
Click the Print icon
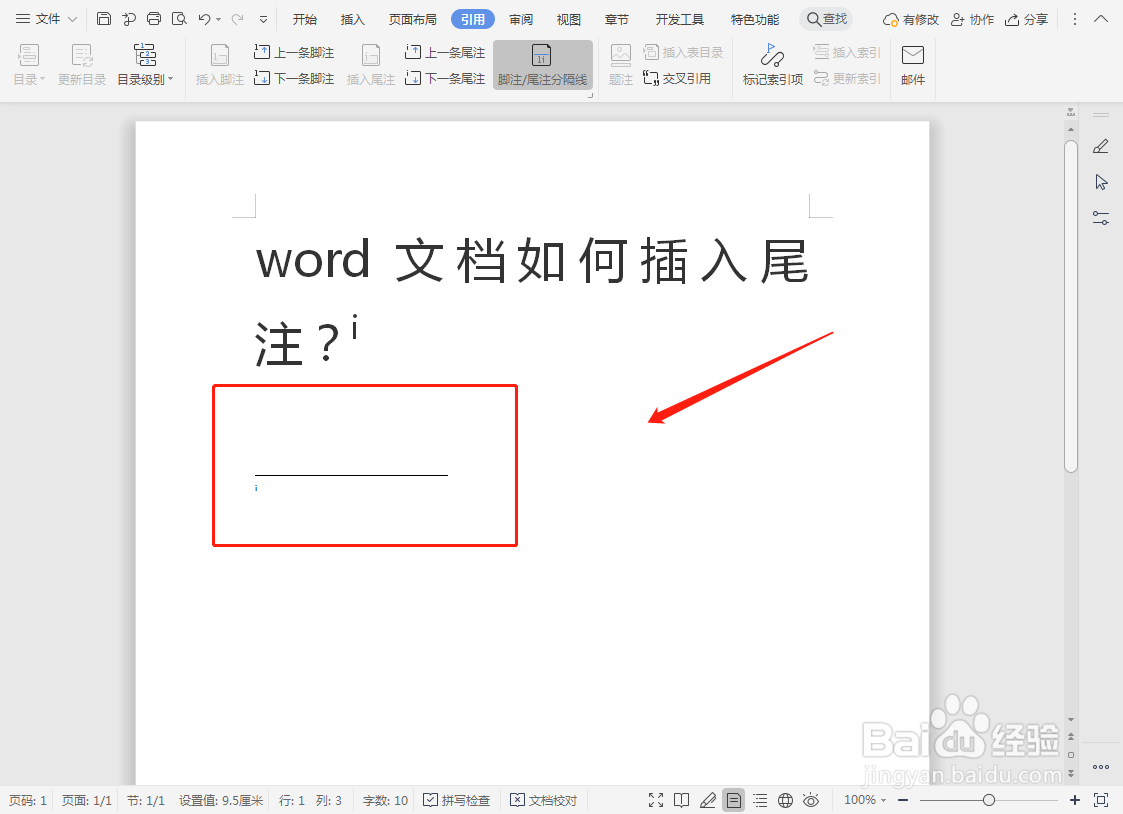[x=154, y=19]
